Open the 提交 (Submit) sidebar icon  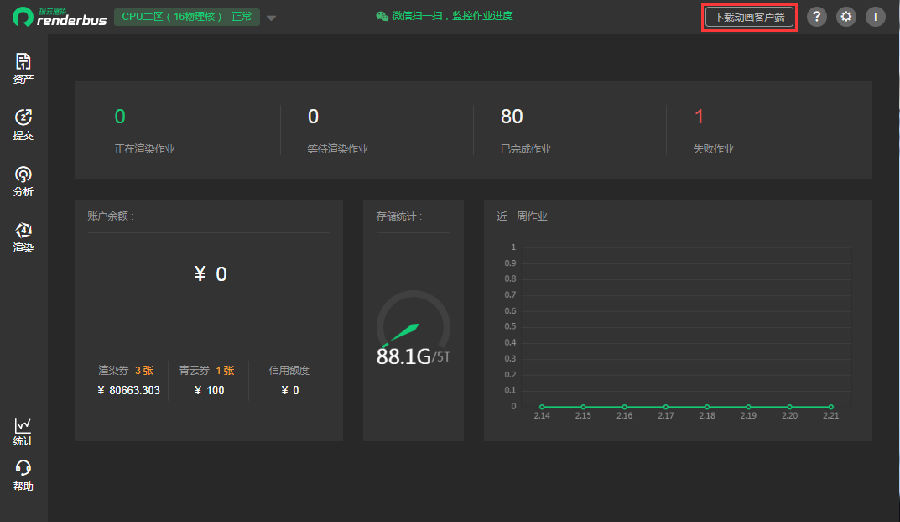[x=23, y=124]
